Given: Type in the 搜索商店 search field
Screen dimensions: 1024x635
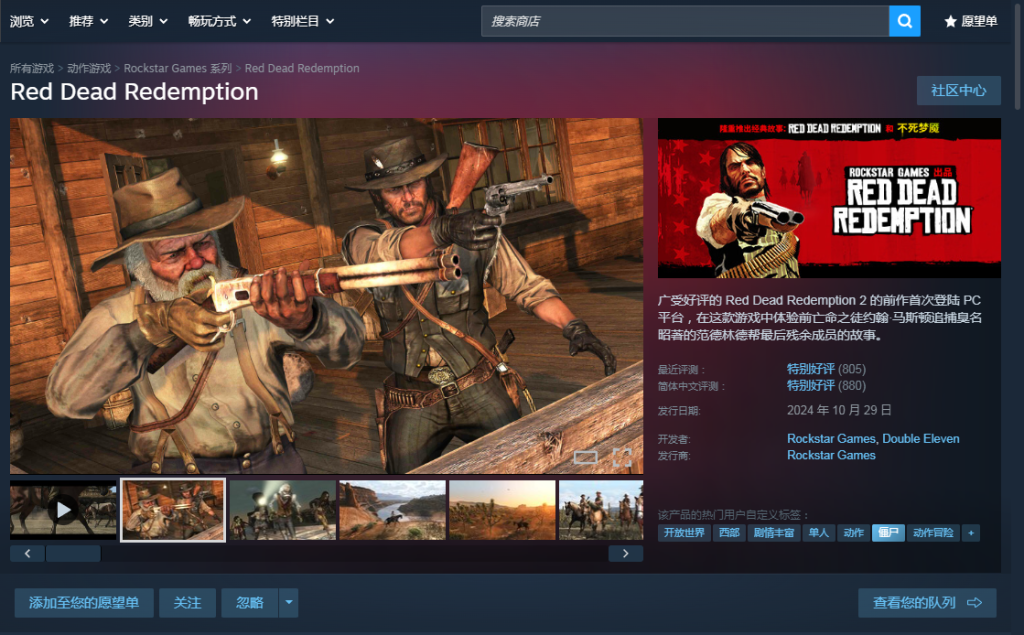Looking at the screenshot, I should [x=685, y=21].
